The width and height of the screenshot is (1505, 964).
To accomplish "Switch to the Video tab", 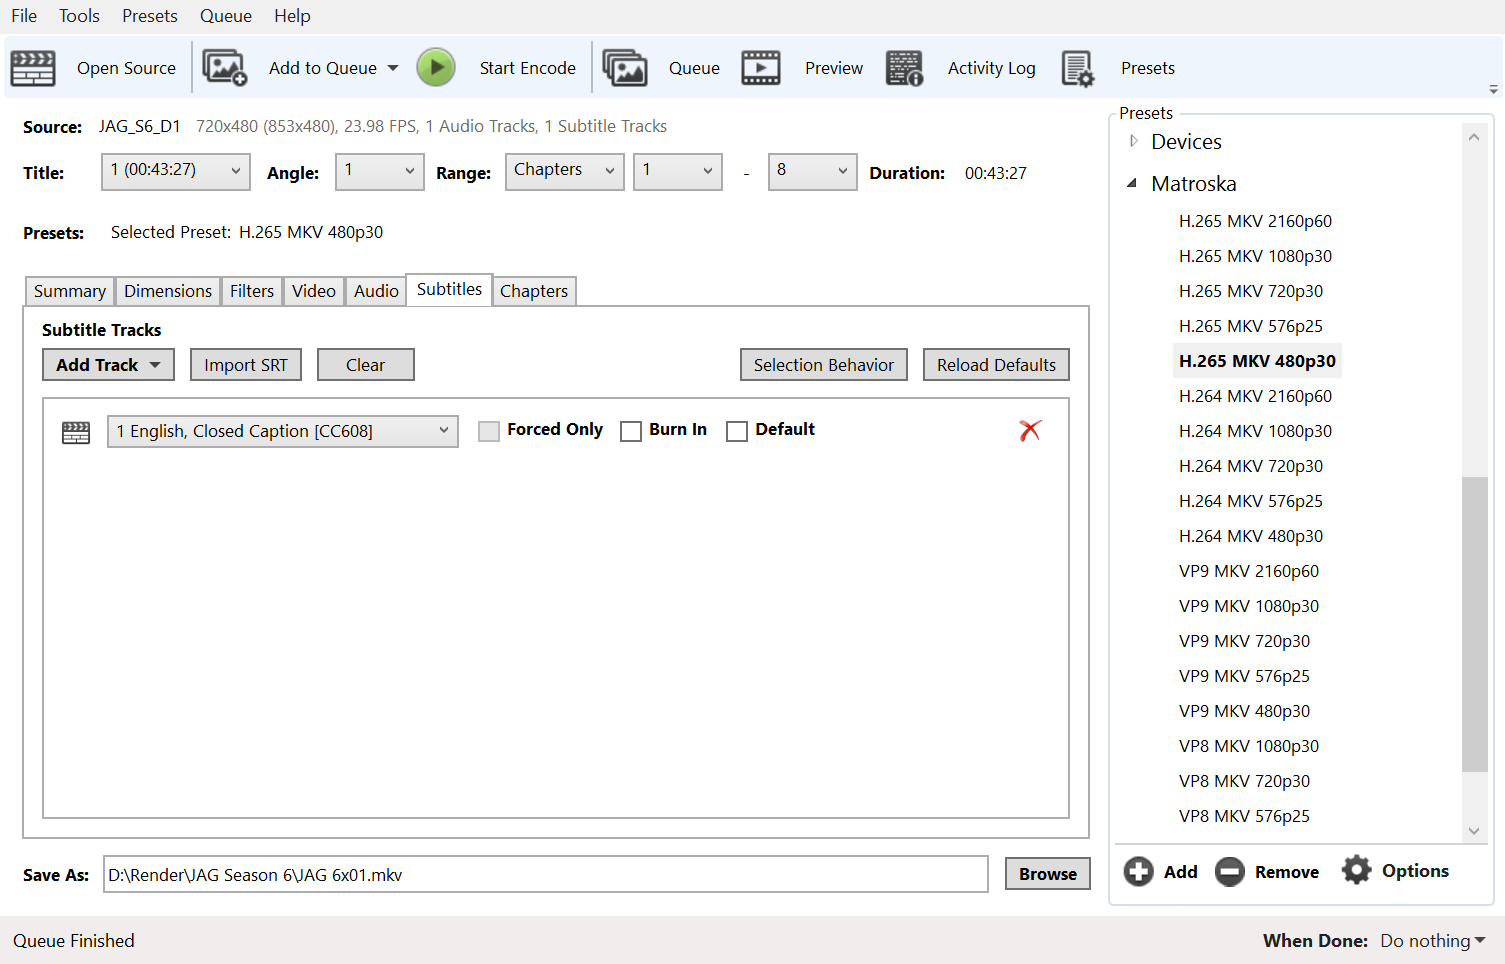I will click(314, 291).
